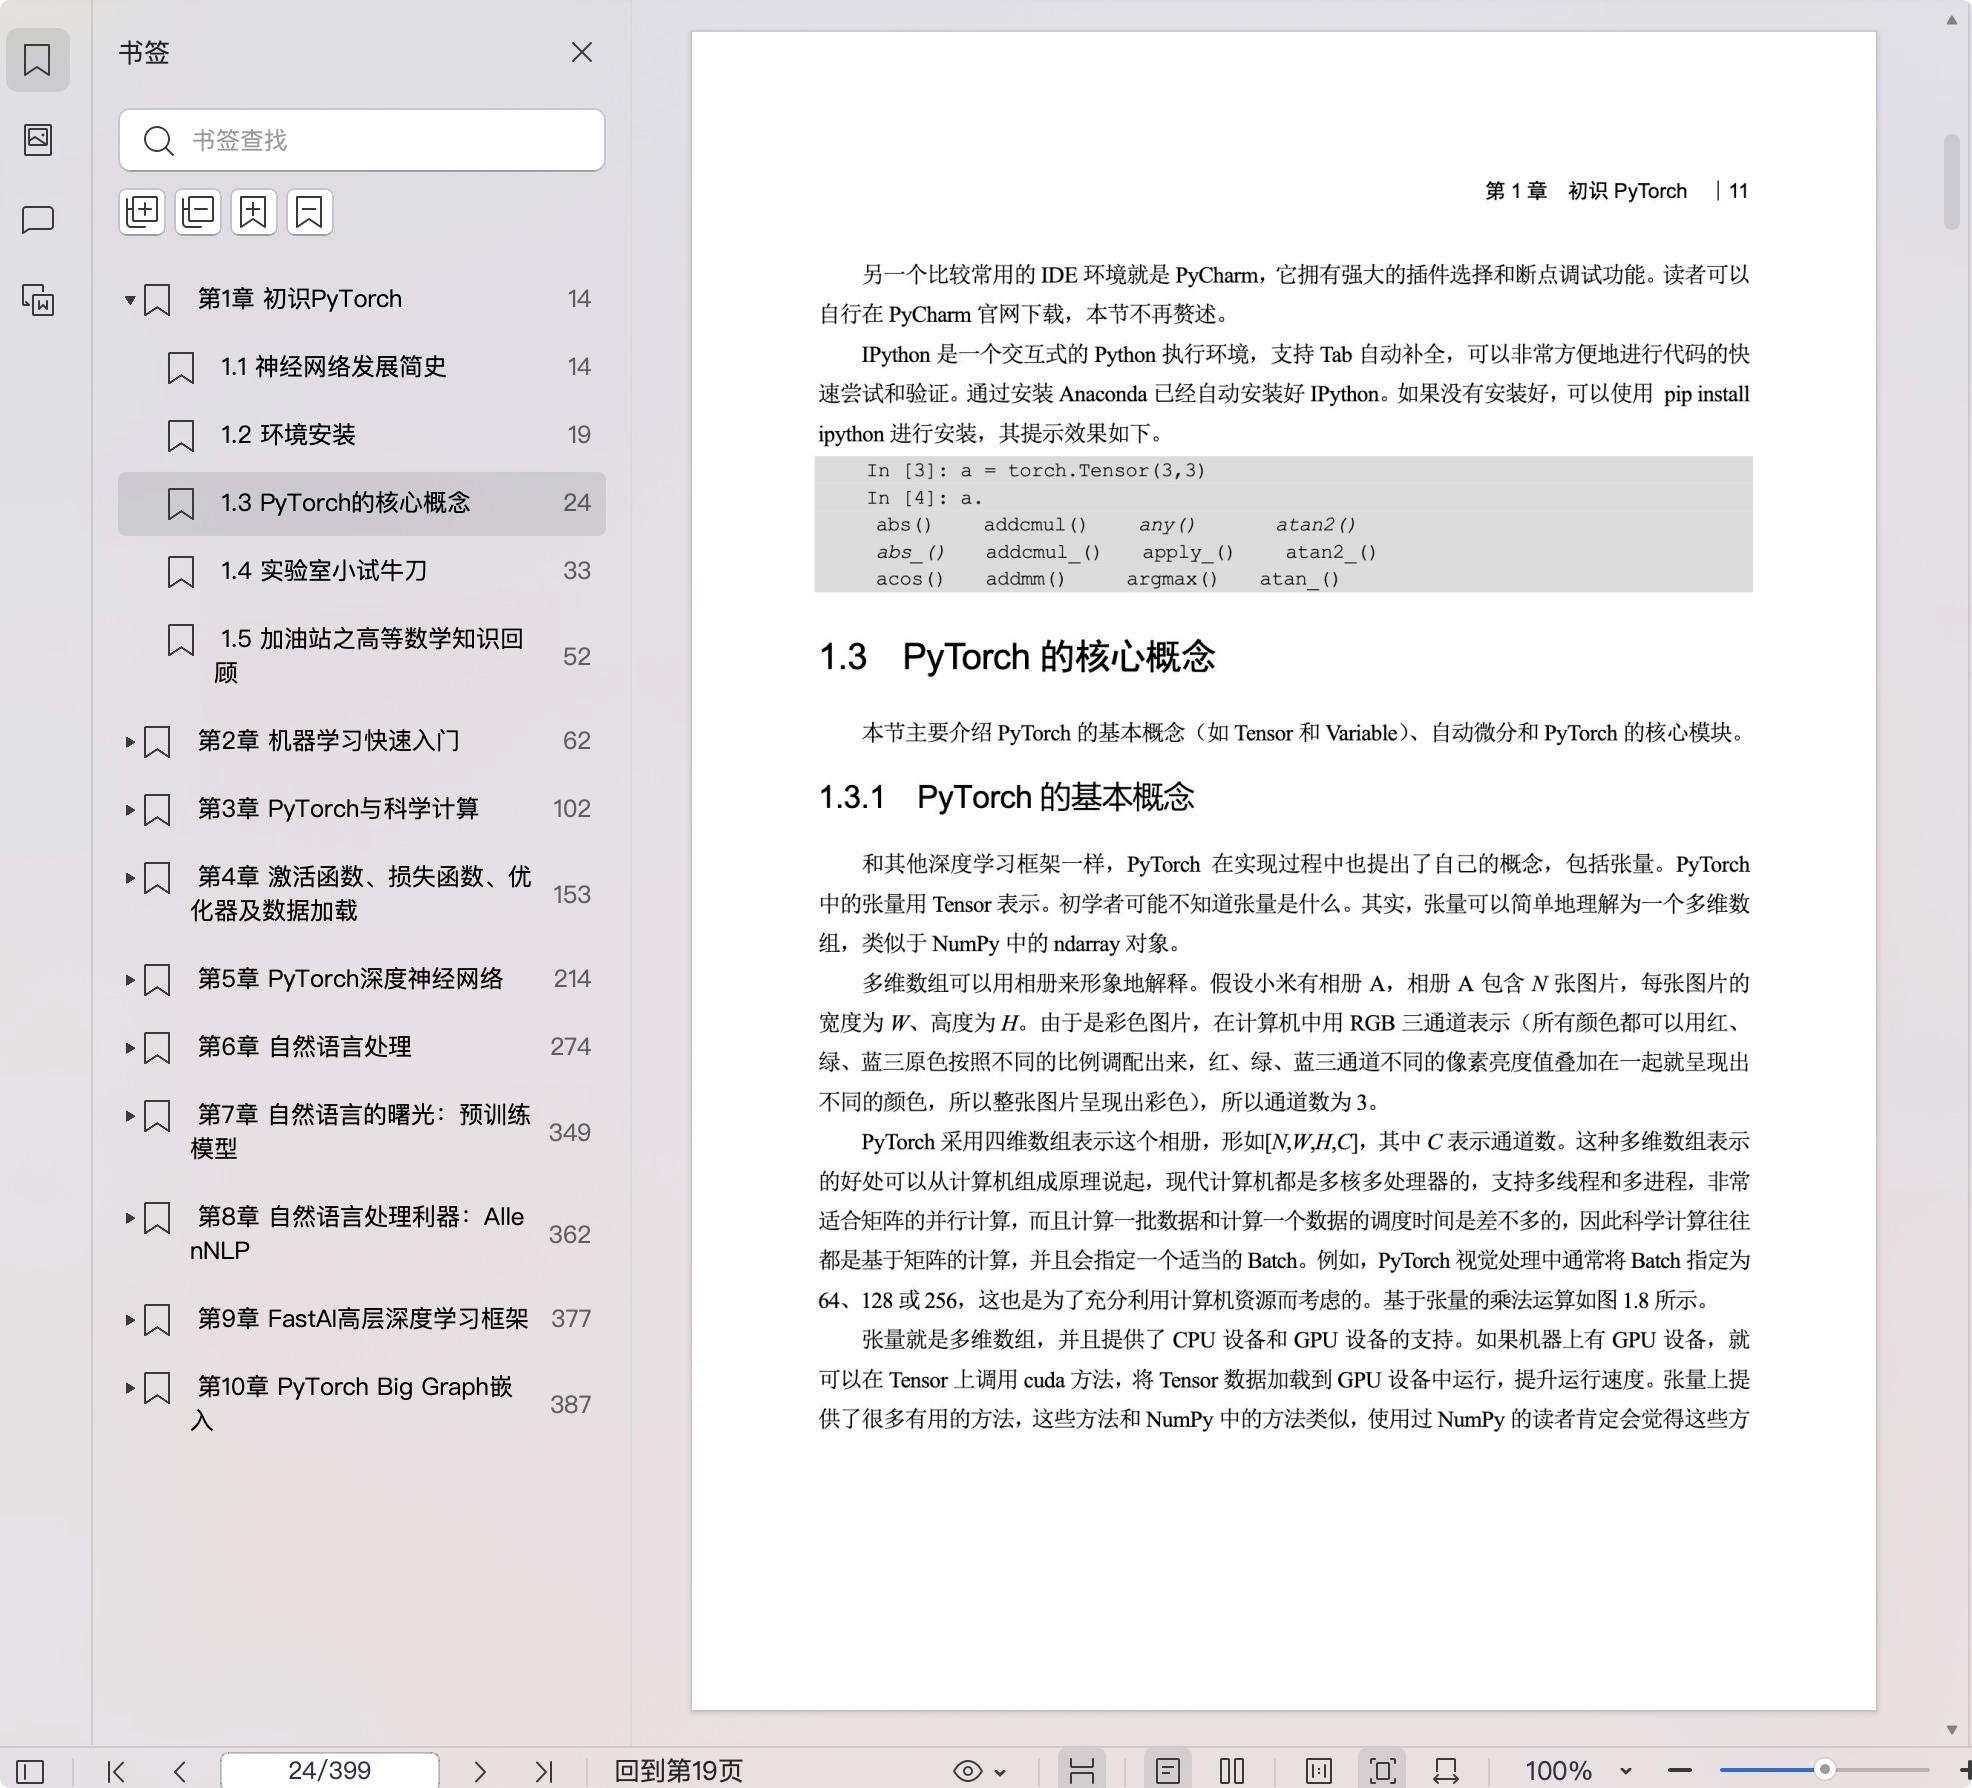This screenshot has height=1788, width=1972.
Task: Go to the next page
Action: coord(480,1771)
